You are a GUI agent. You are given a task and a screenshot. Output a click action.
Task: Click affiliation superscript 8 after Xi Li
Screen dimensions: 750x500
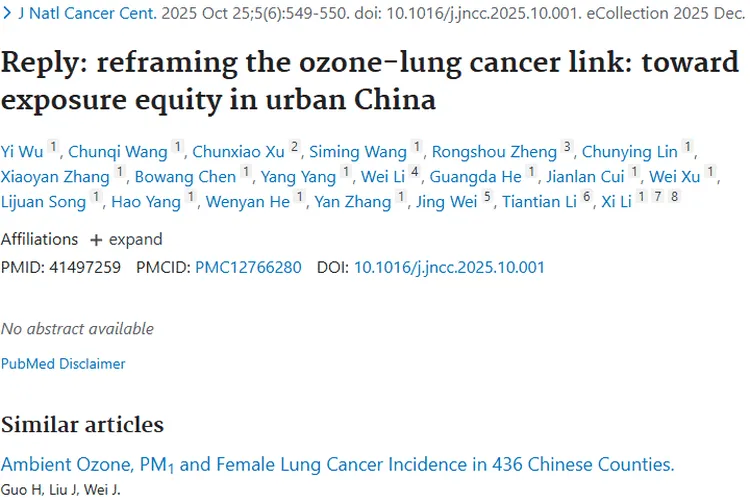[x=674, y=198]
